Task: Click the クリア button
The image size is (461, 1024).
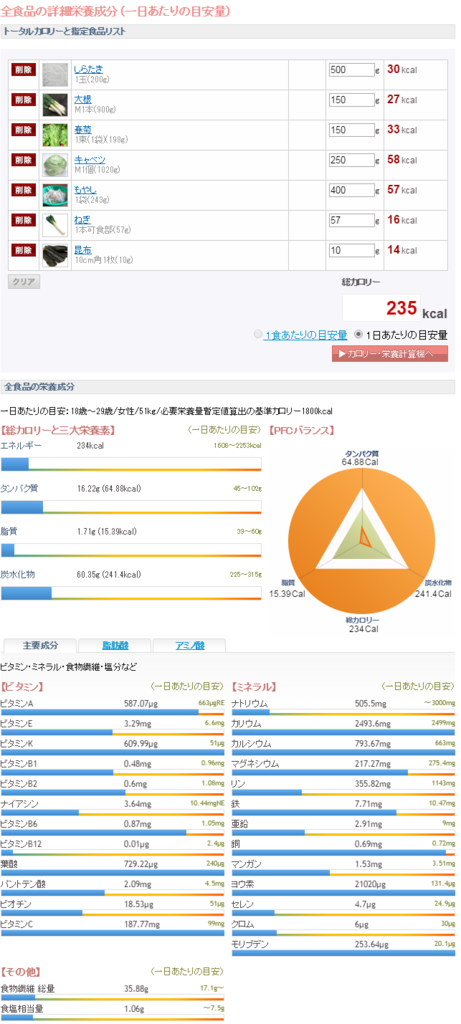Action: pyautogui.click(x=24, y=281)
